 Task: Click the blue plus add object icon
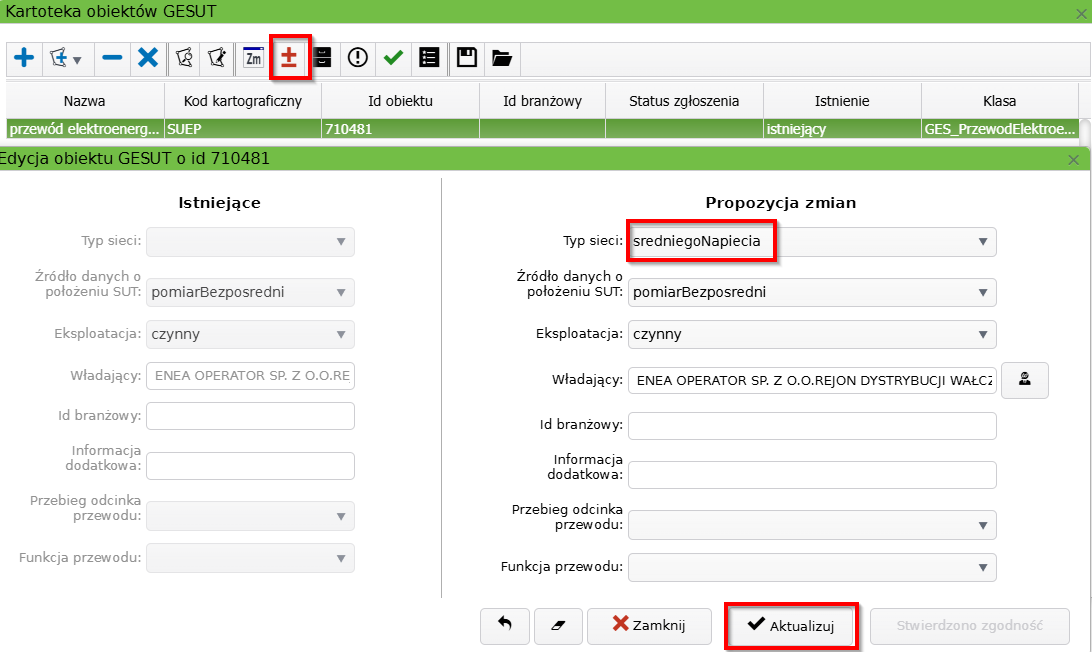pos(24,58)
